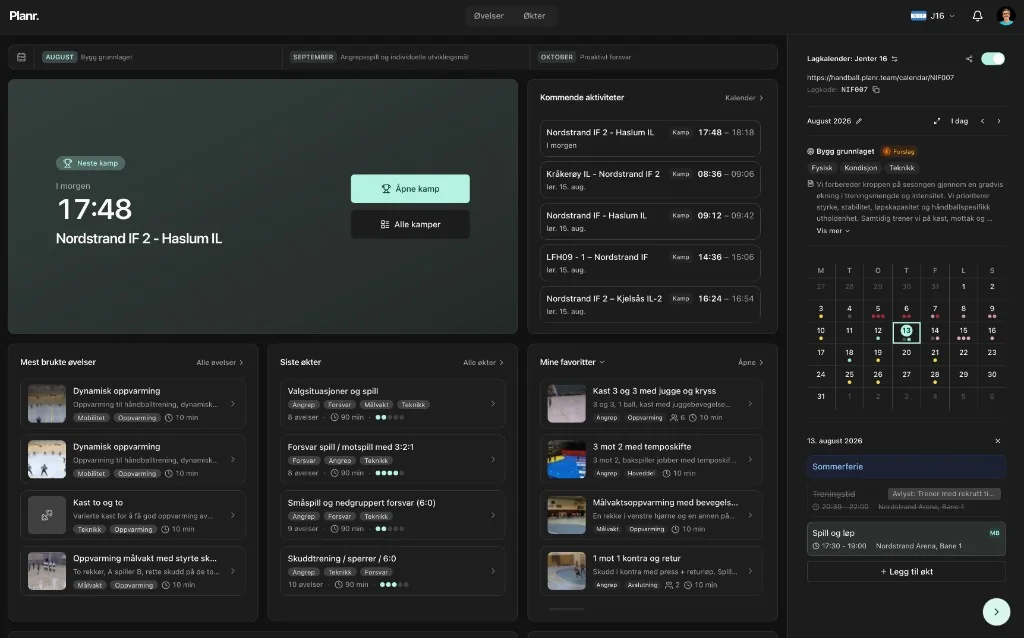Open arrow on Valgsituasjoner og spill session
This screenshot has width=1024, height=638.
492,404
